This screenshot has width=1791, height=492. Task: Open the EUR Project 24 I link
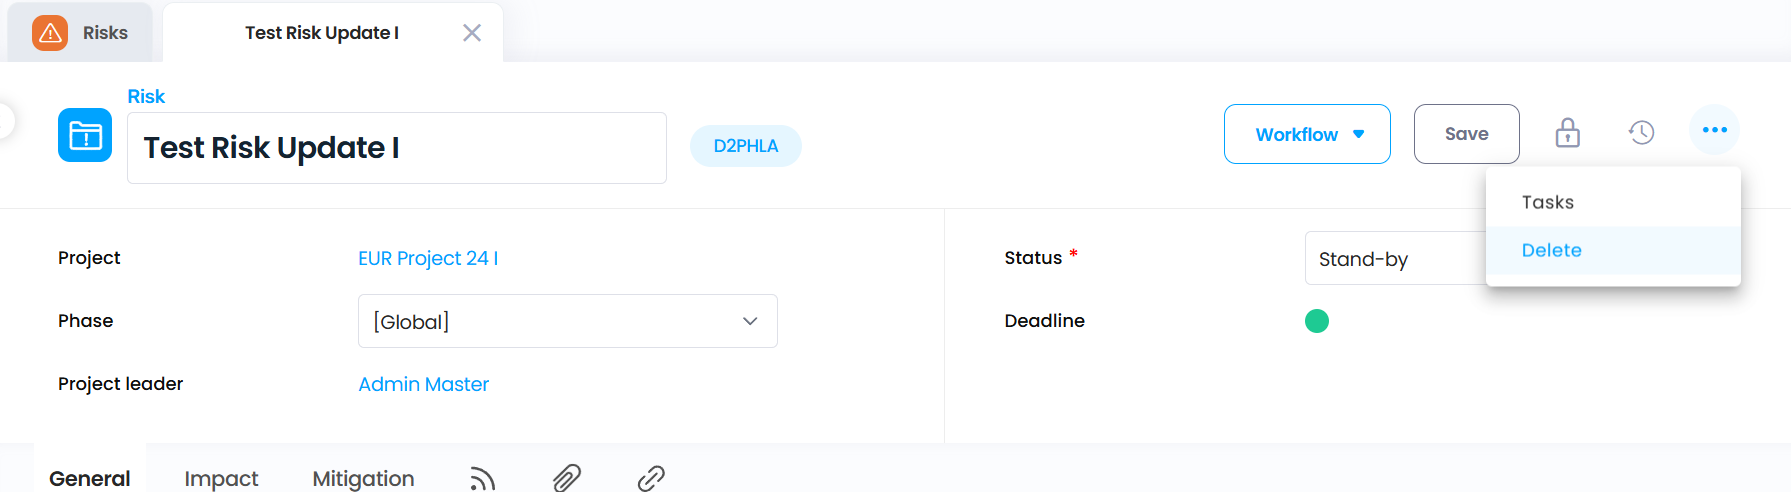pyautogui.click(x=428, y=258)
